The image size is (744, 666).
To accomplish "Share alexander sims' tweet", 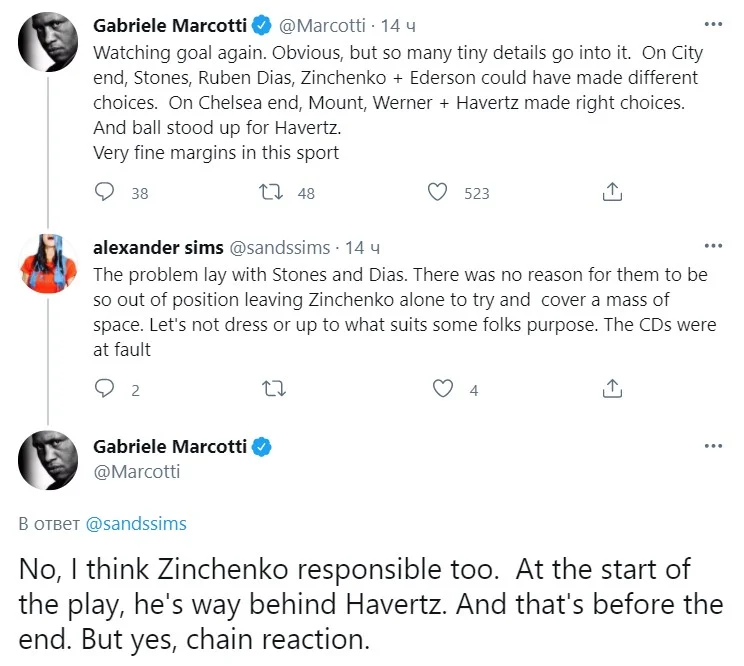I will pyautogui.click(x=615, y=389).
